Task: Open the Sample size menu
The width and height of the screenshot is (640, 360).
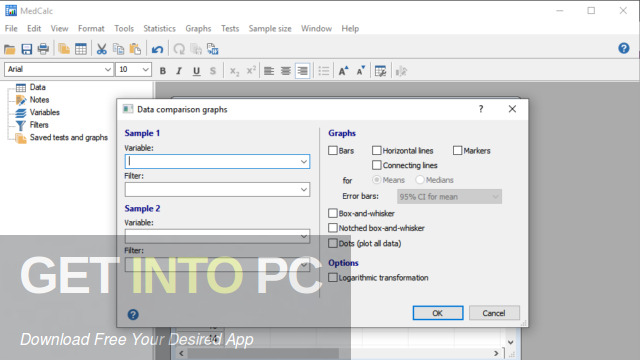Action: coord(270,29)
